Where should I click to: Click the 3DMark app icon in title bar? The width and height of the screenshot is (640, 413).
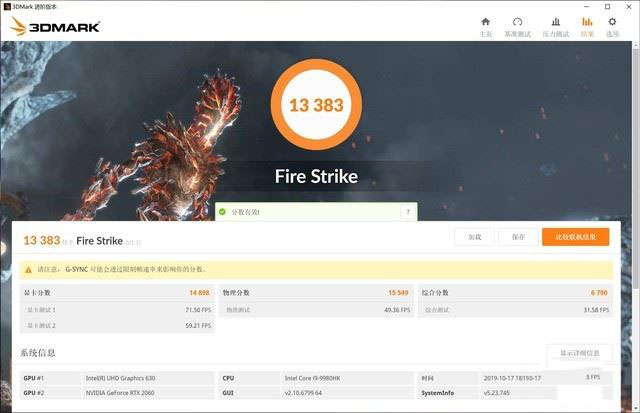tap(7, 7)
